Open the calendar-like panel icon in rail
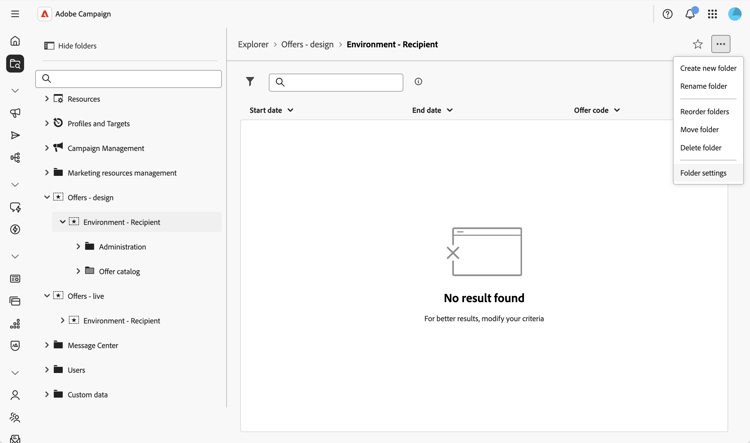 (15, 278)
